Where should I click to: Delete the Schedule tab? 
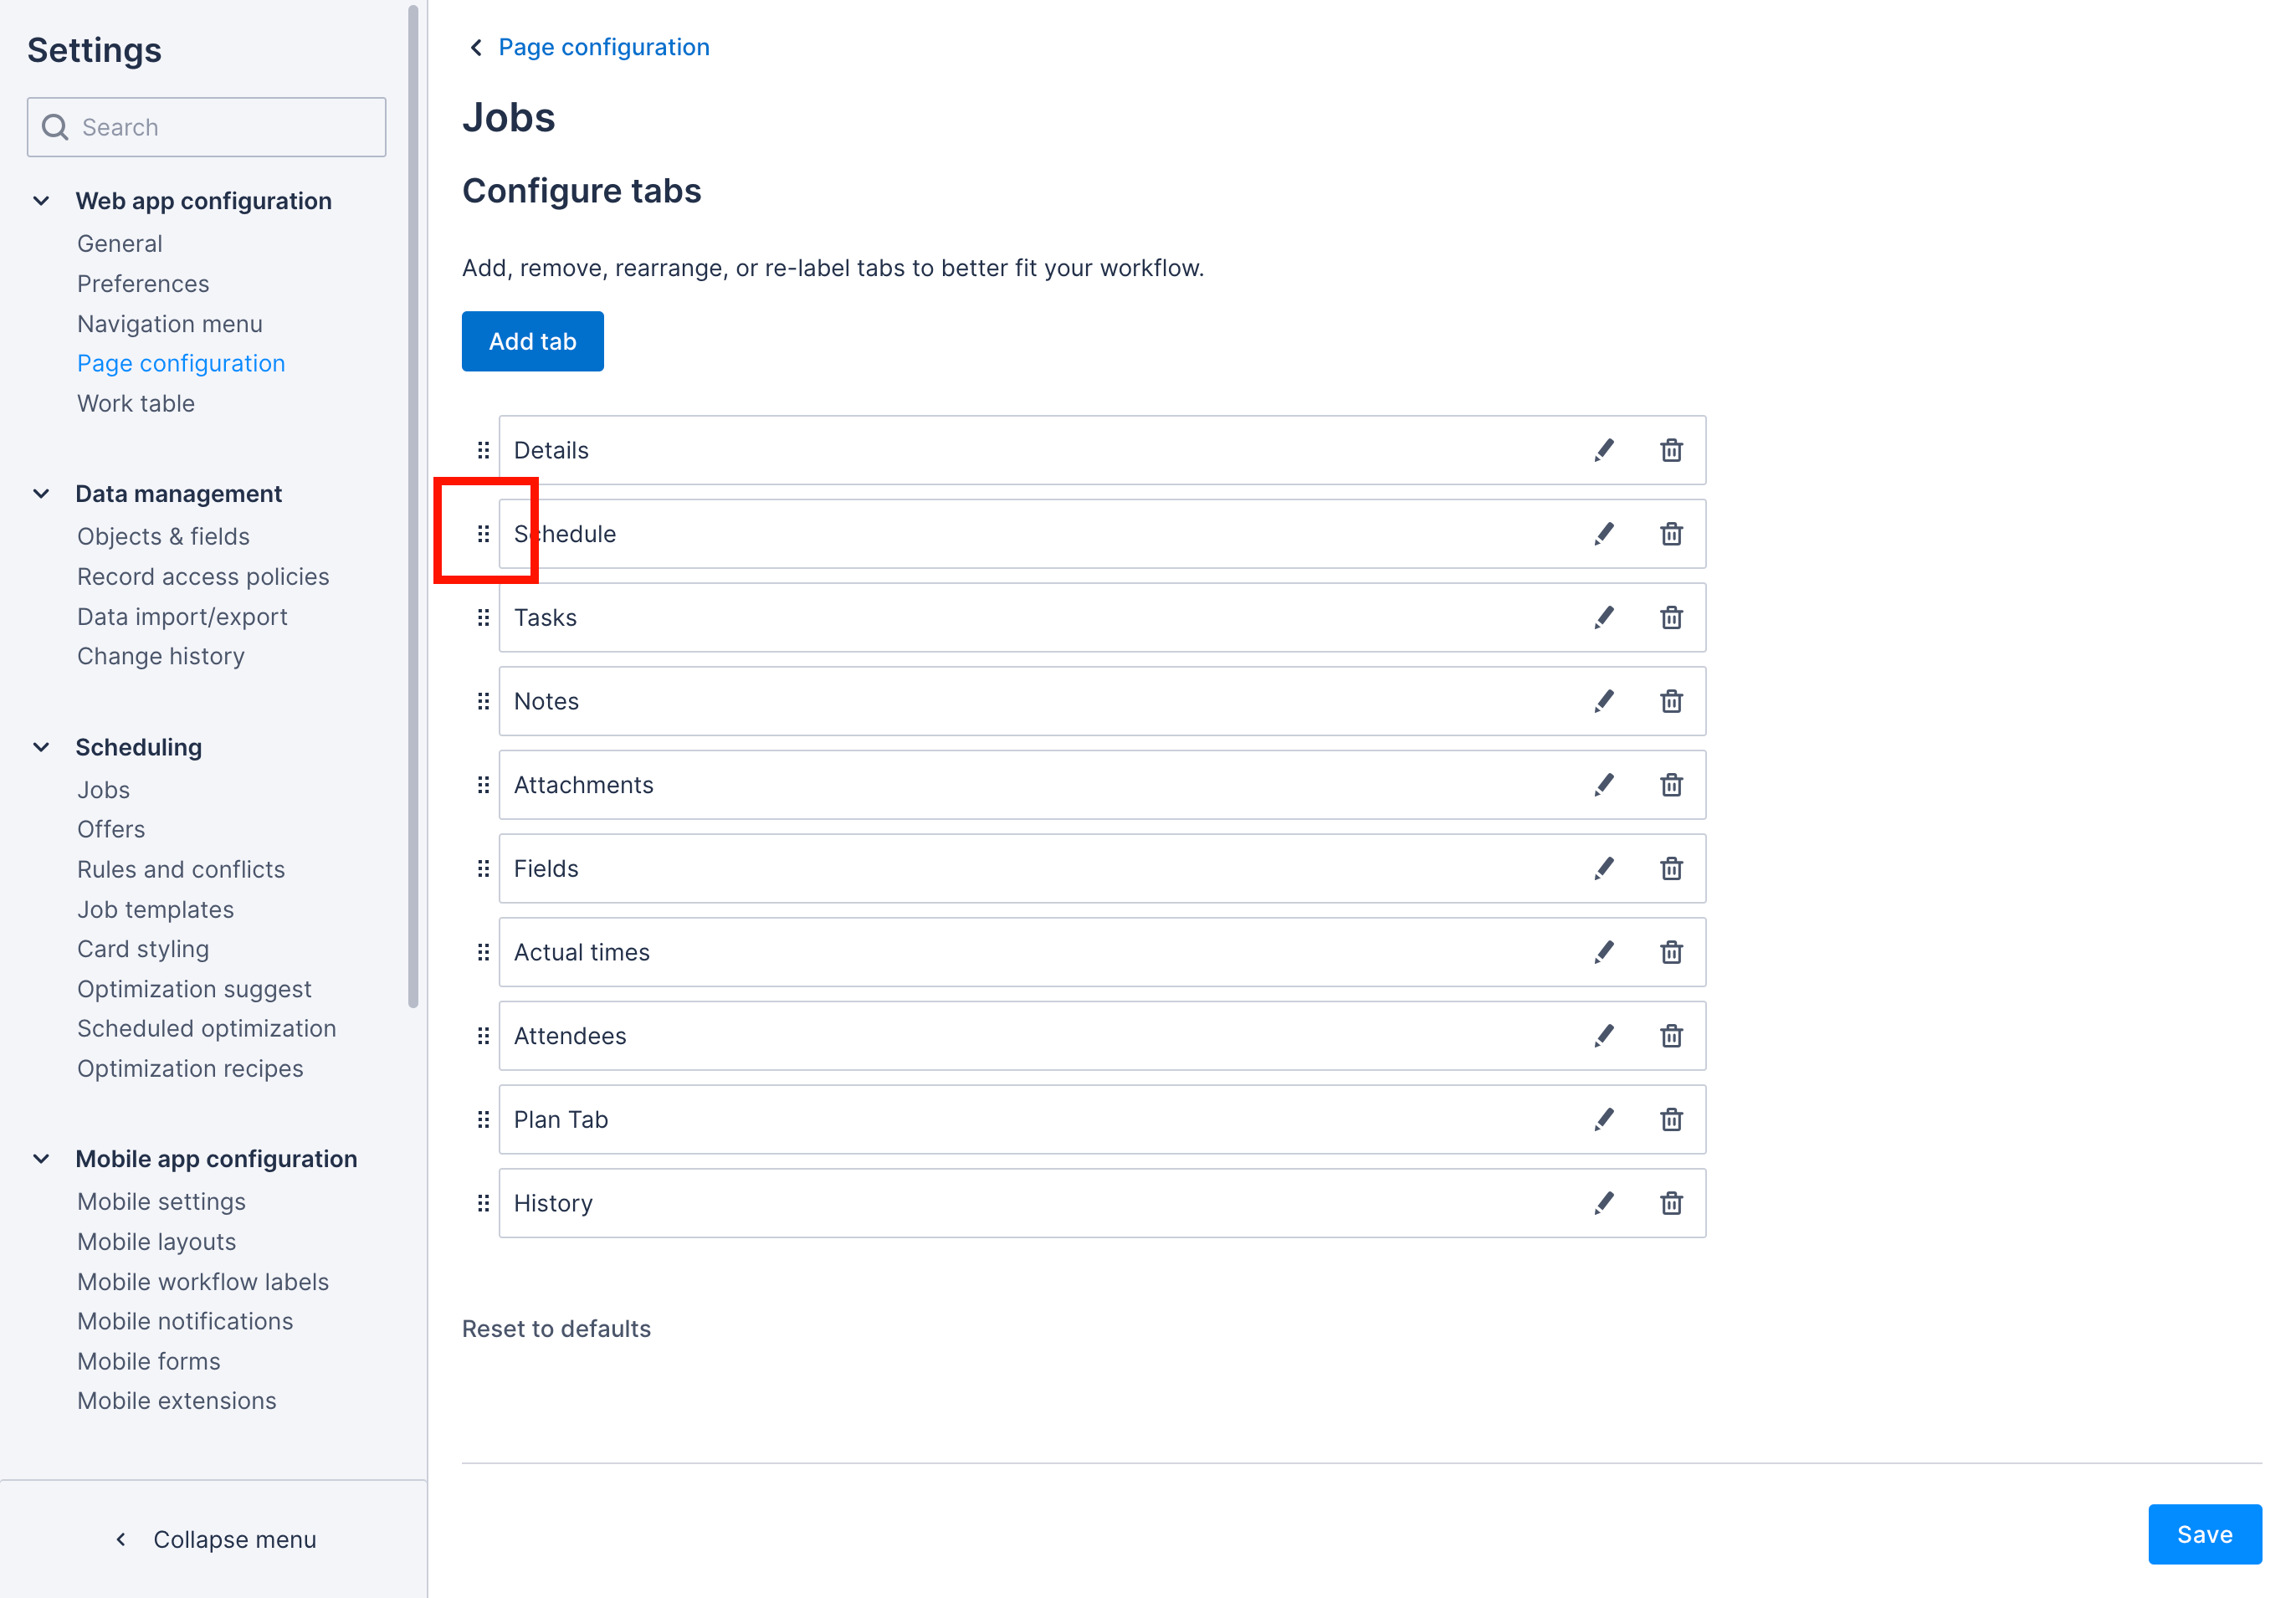coord(1671,533)
